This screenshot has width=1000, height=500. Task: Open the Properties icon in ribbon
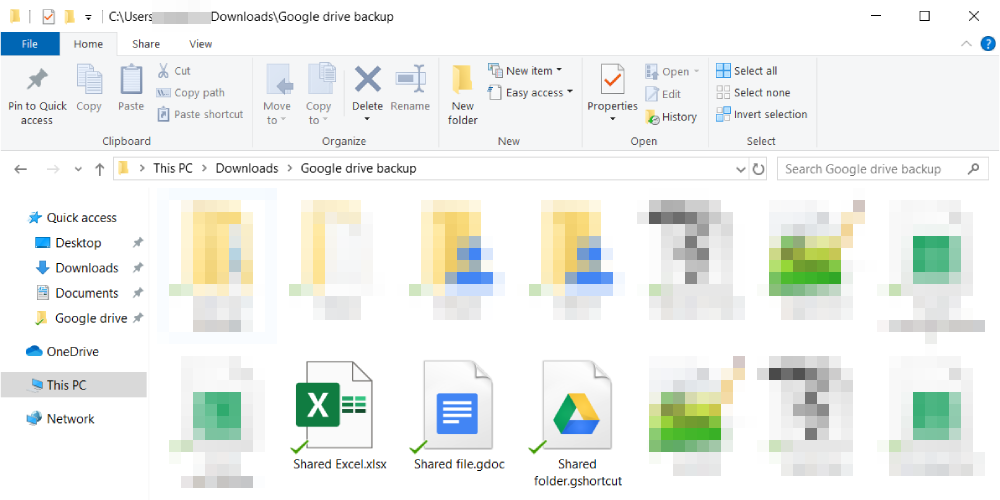point(612,80)
